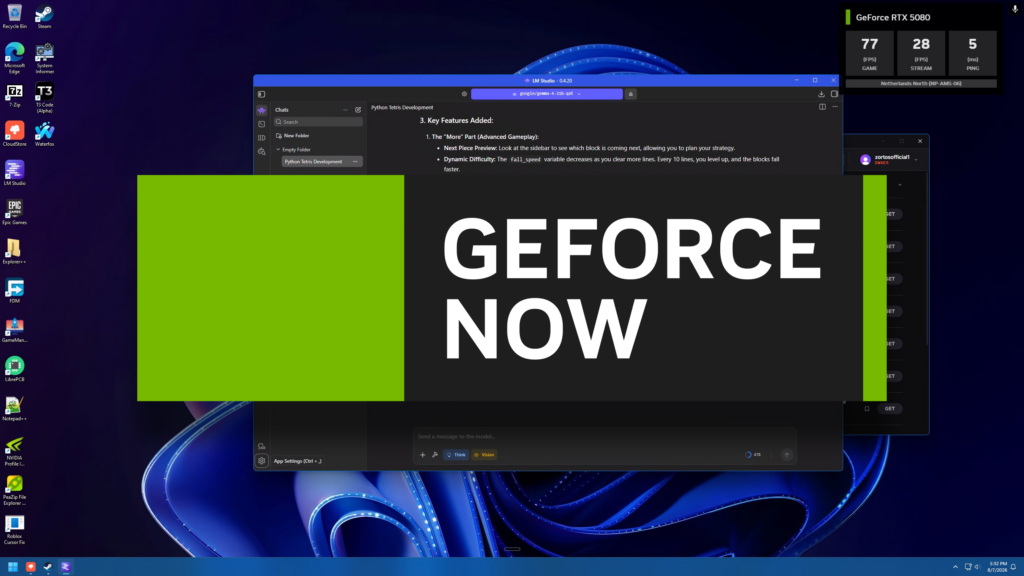Open the icon above the App Settings gear

(262, 447)
